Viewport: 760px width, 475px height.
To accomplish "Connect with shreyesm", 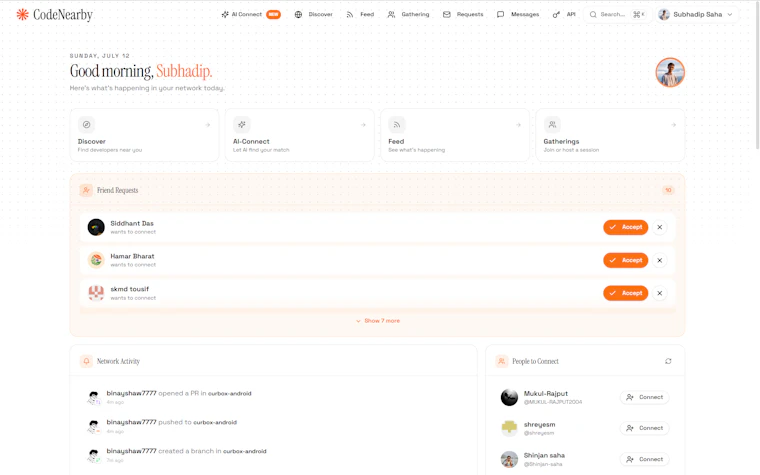I will click(644, 428).
